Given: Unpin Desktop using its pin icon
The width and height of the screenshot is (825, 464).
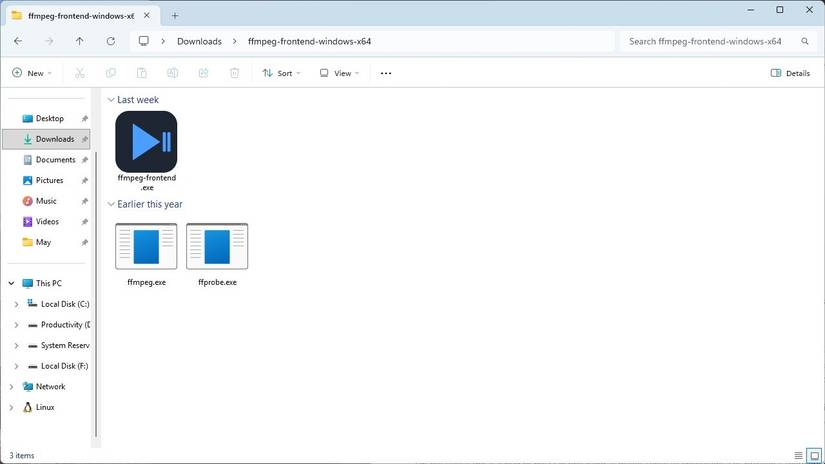Looking at the screenshot, I should pyautogui.click(x=85, y=119).
